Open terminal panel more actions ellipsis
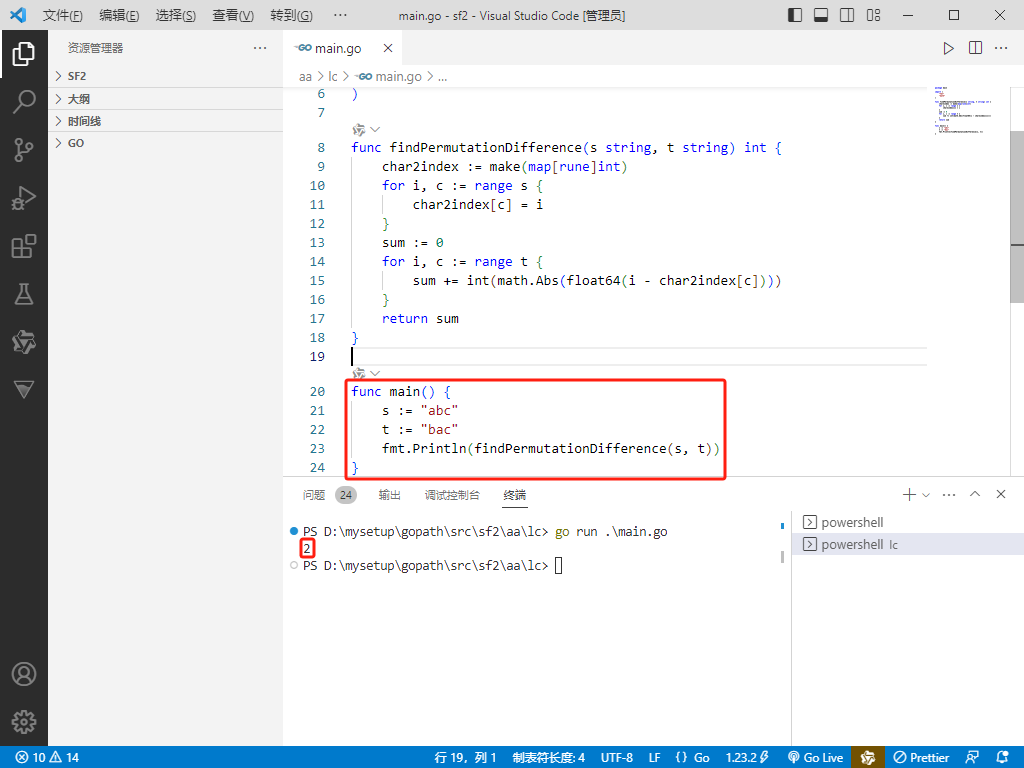 949,494
